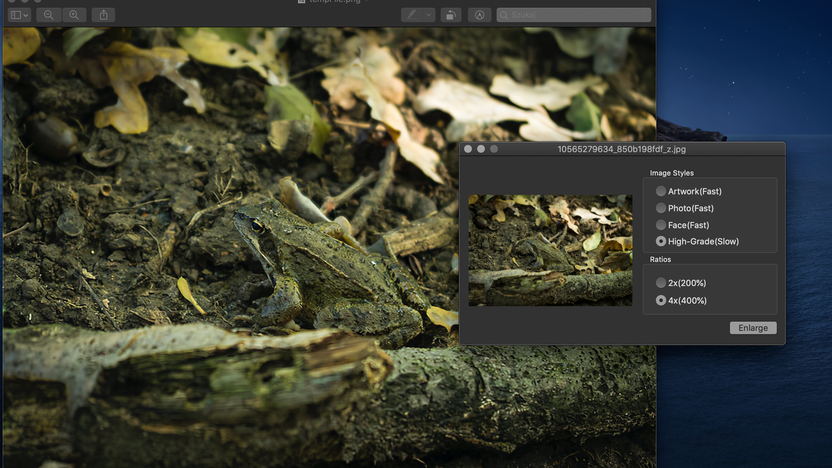Open the sidebar view menu in Preview
The width and height of the screenshot is (832, 468).
(x=19, y=15)
